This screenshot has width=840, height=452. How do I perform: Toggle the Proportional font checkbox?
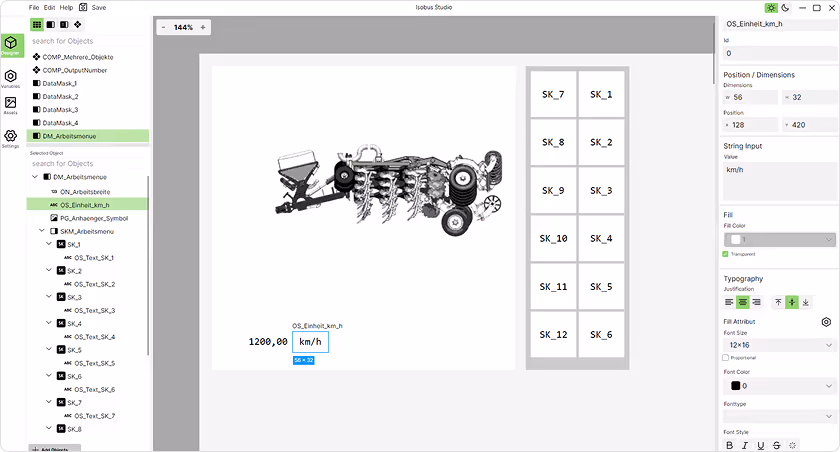[x=725, y=358]
